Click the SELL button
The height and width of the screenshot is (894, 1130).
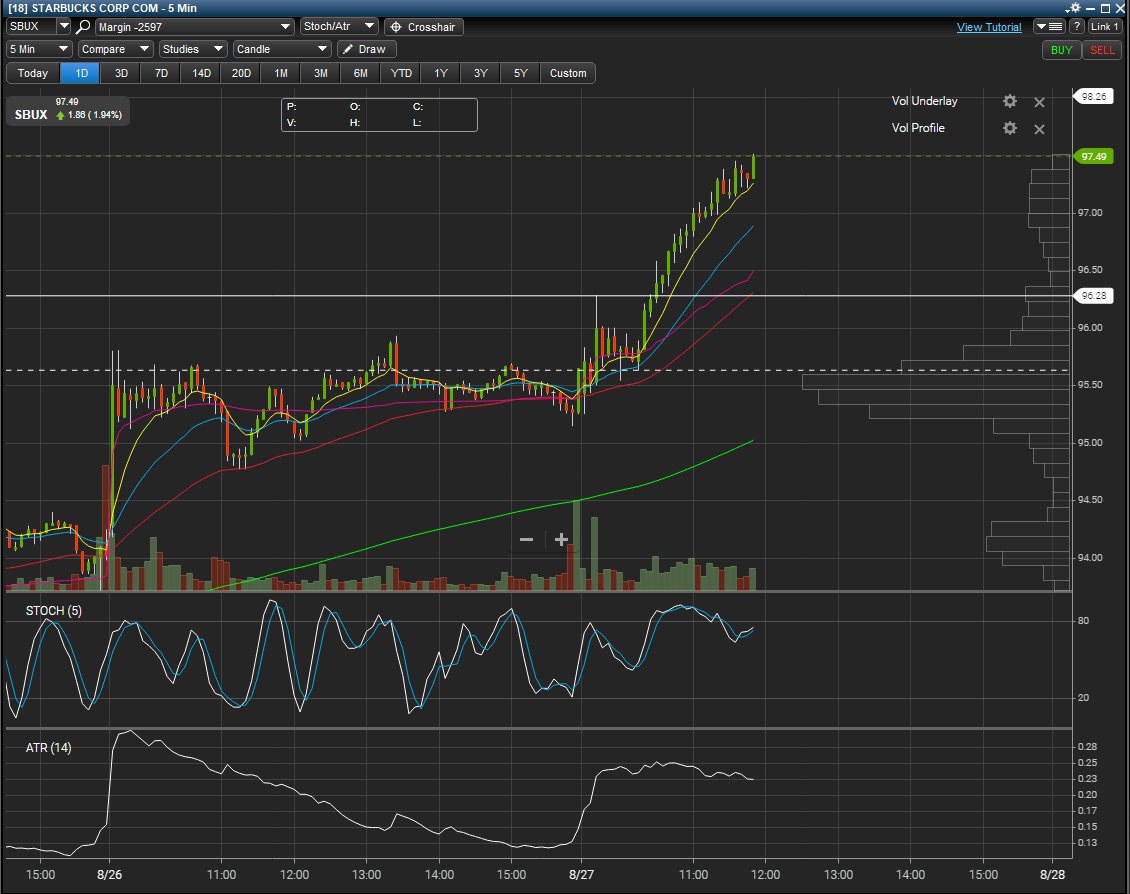tap(1102, 50)
